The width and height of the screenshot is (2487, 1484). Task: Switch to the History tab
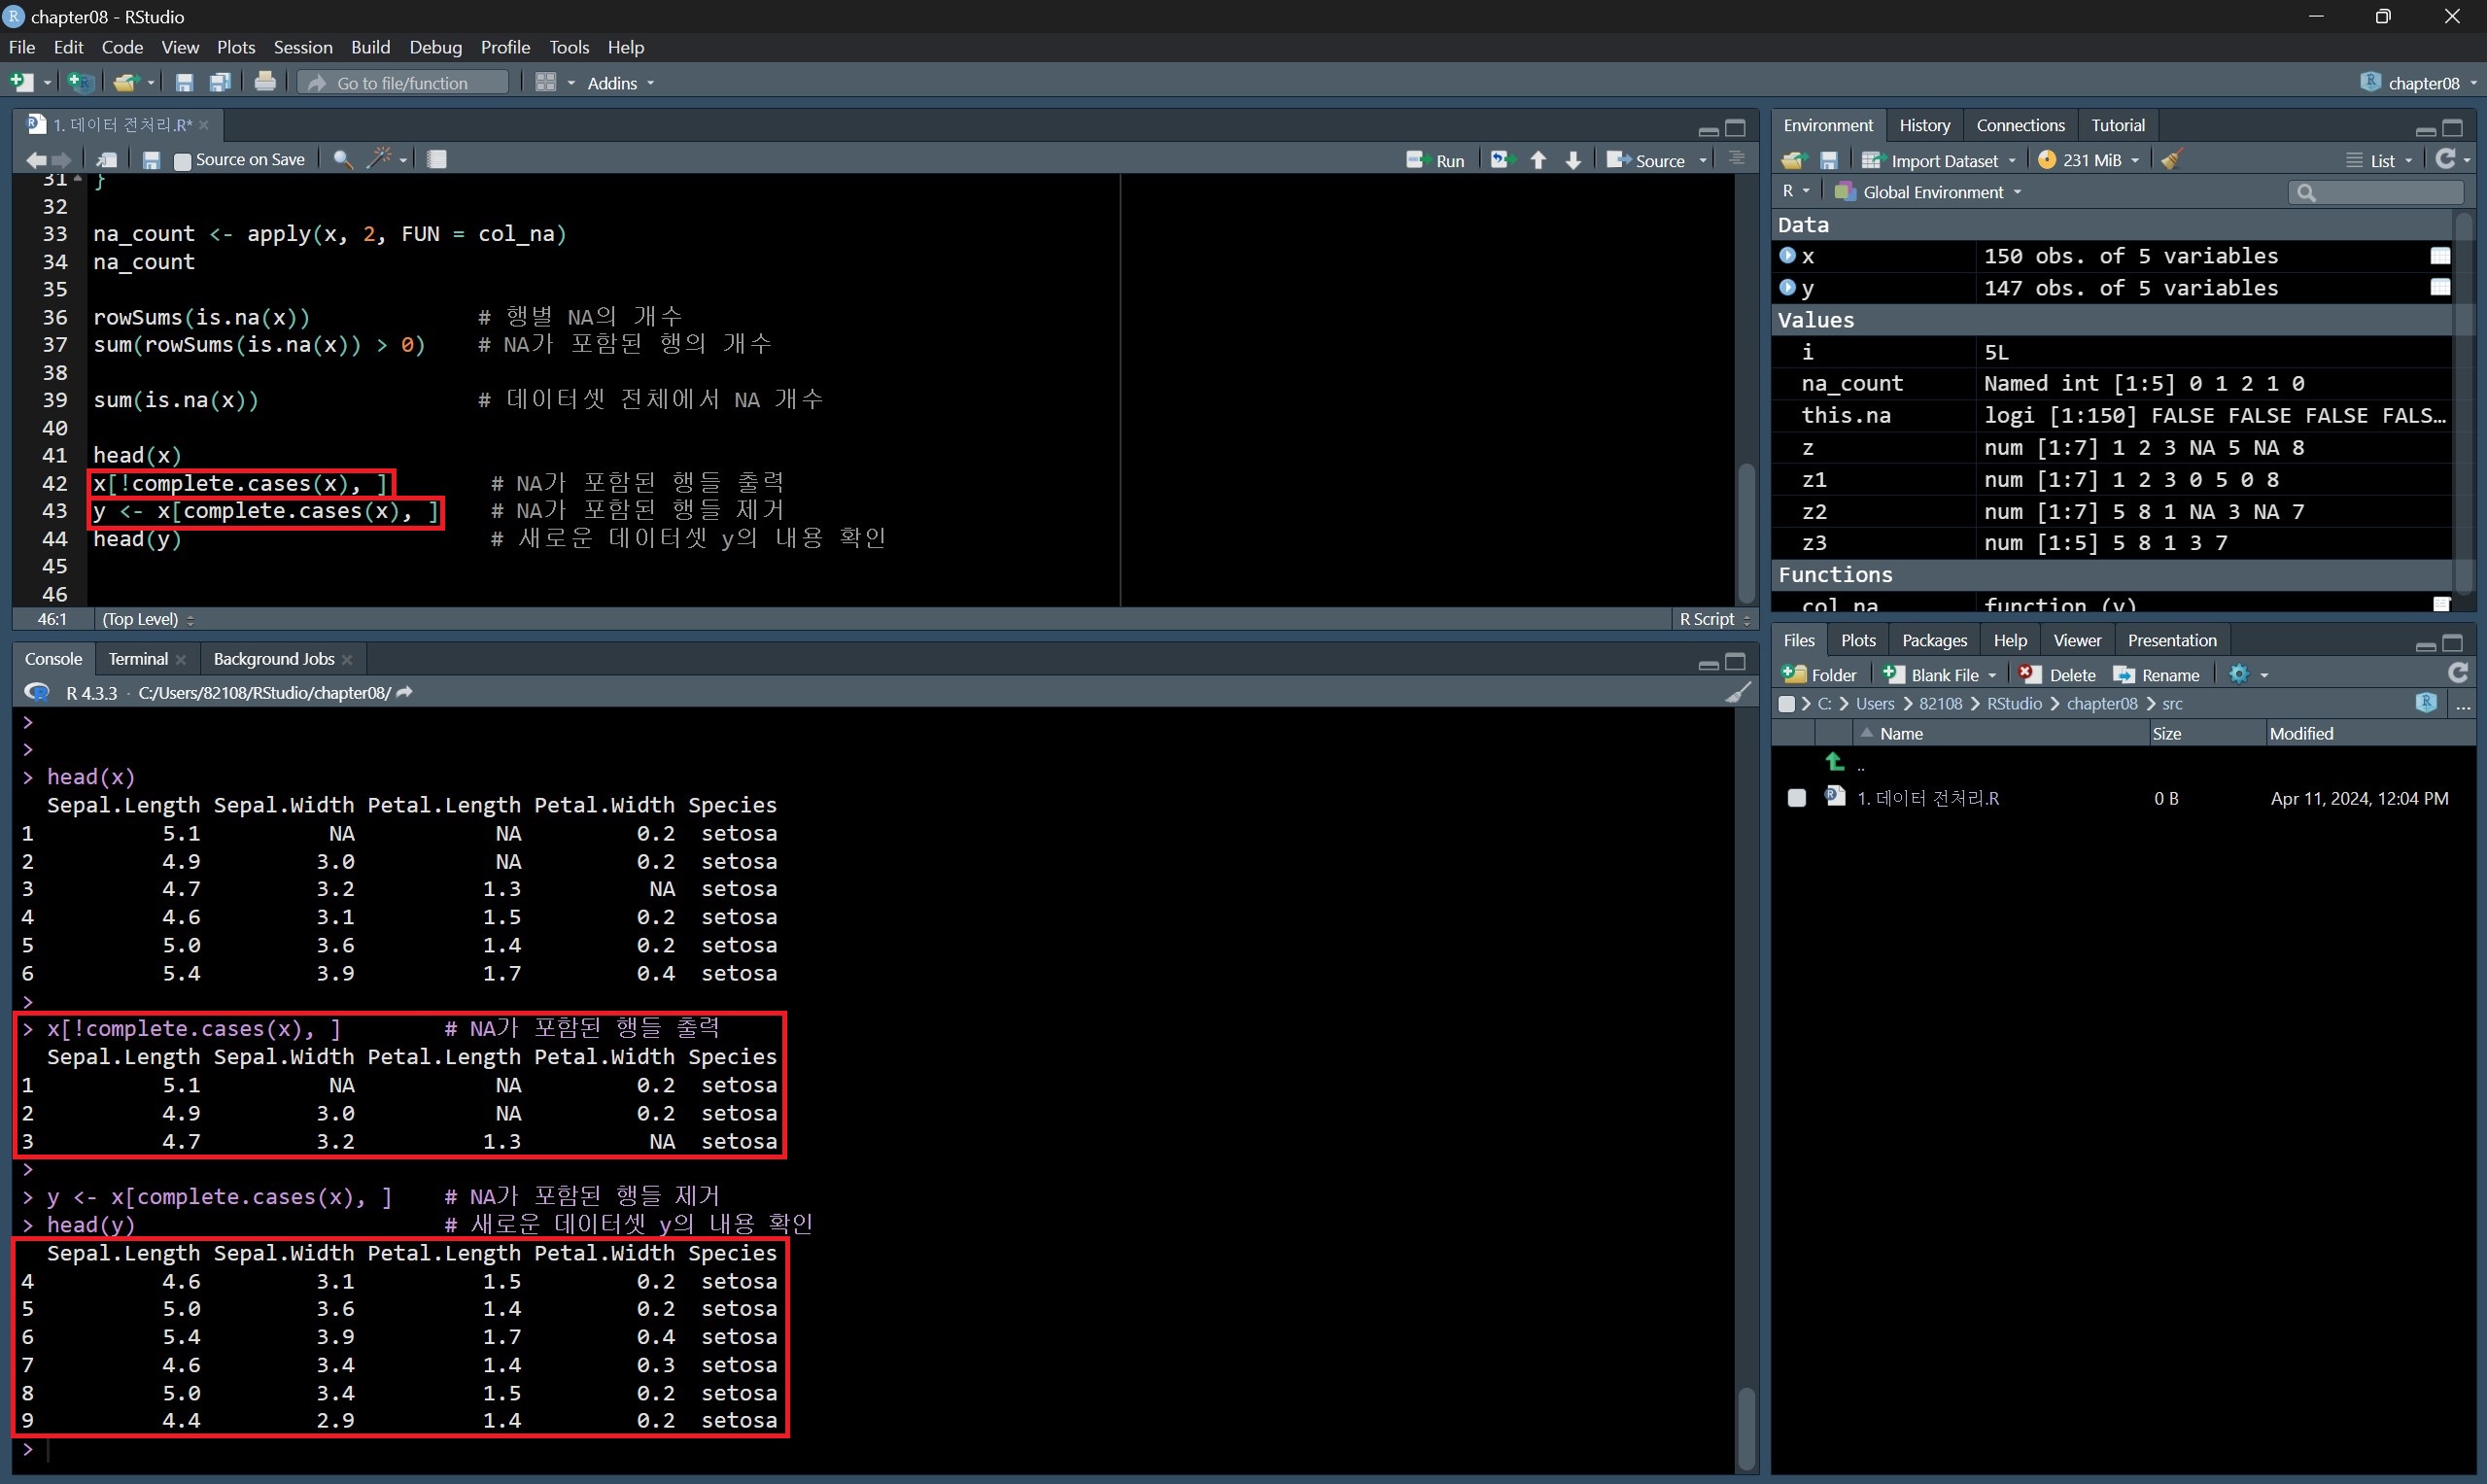point(1924,125)
